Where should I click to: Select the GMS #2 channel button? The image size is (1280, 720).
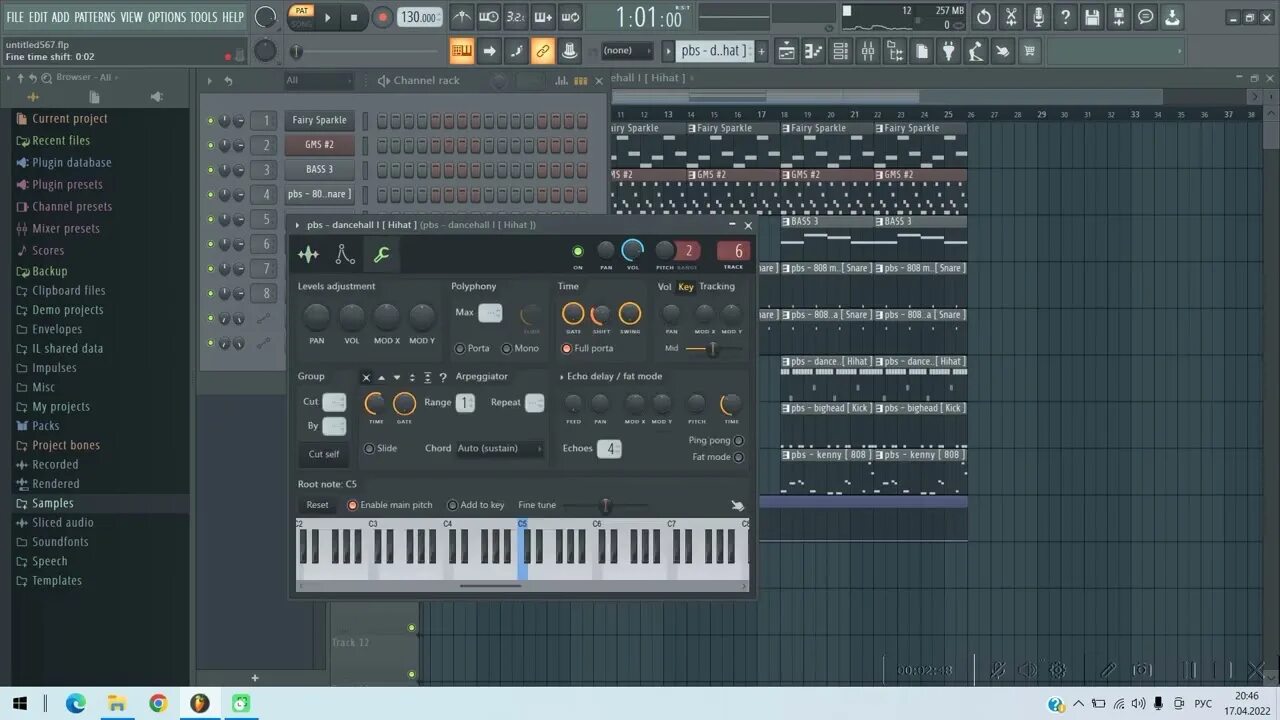(319, 145)
